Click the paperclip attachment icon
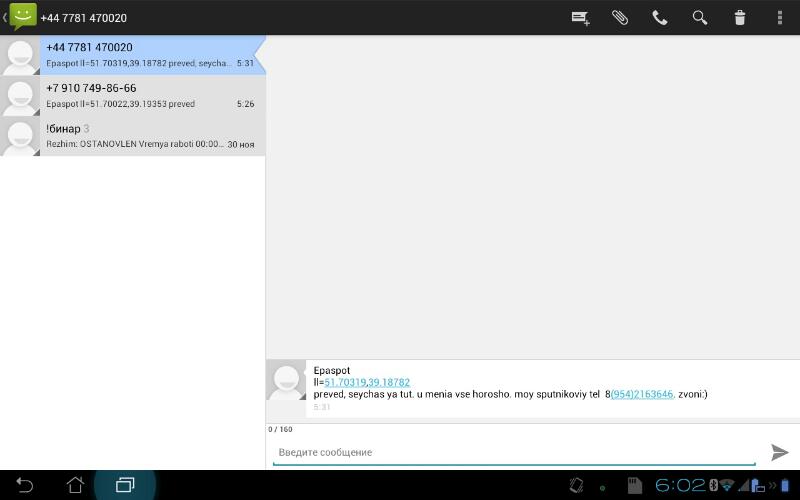The height and width of the screenshot is (500, 800). pos(620,18)
